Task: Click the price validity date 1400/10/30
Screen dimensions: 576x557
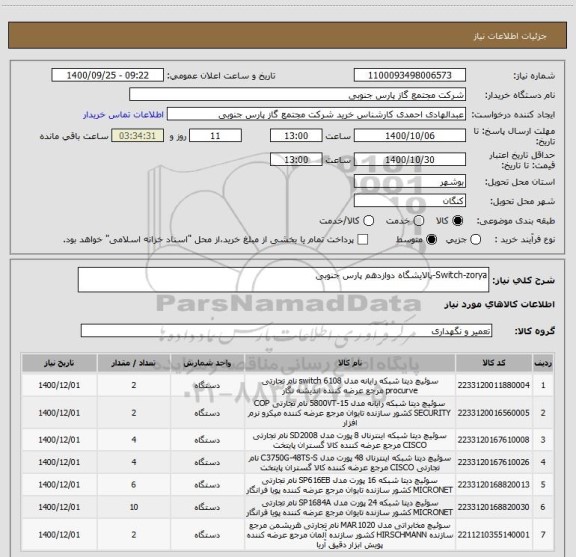Action: click(410, 159)
